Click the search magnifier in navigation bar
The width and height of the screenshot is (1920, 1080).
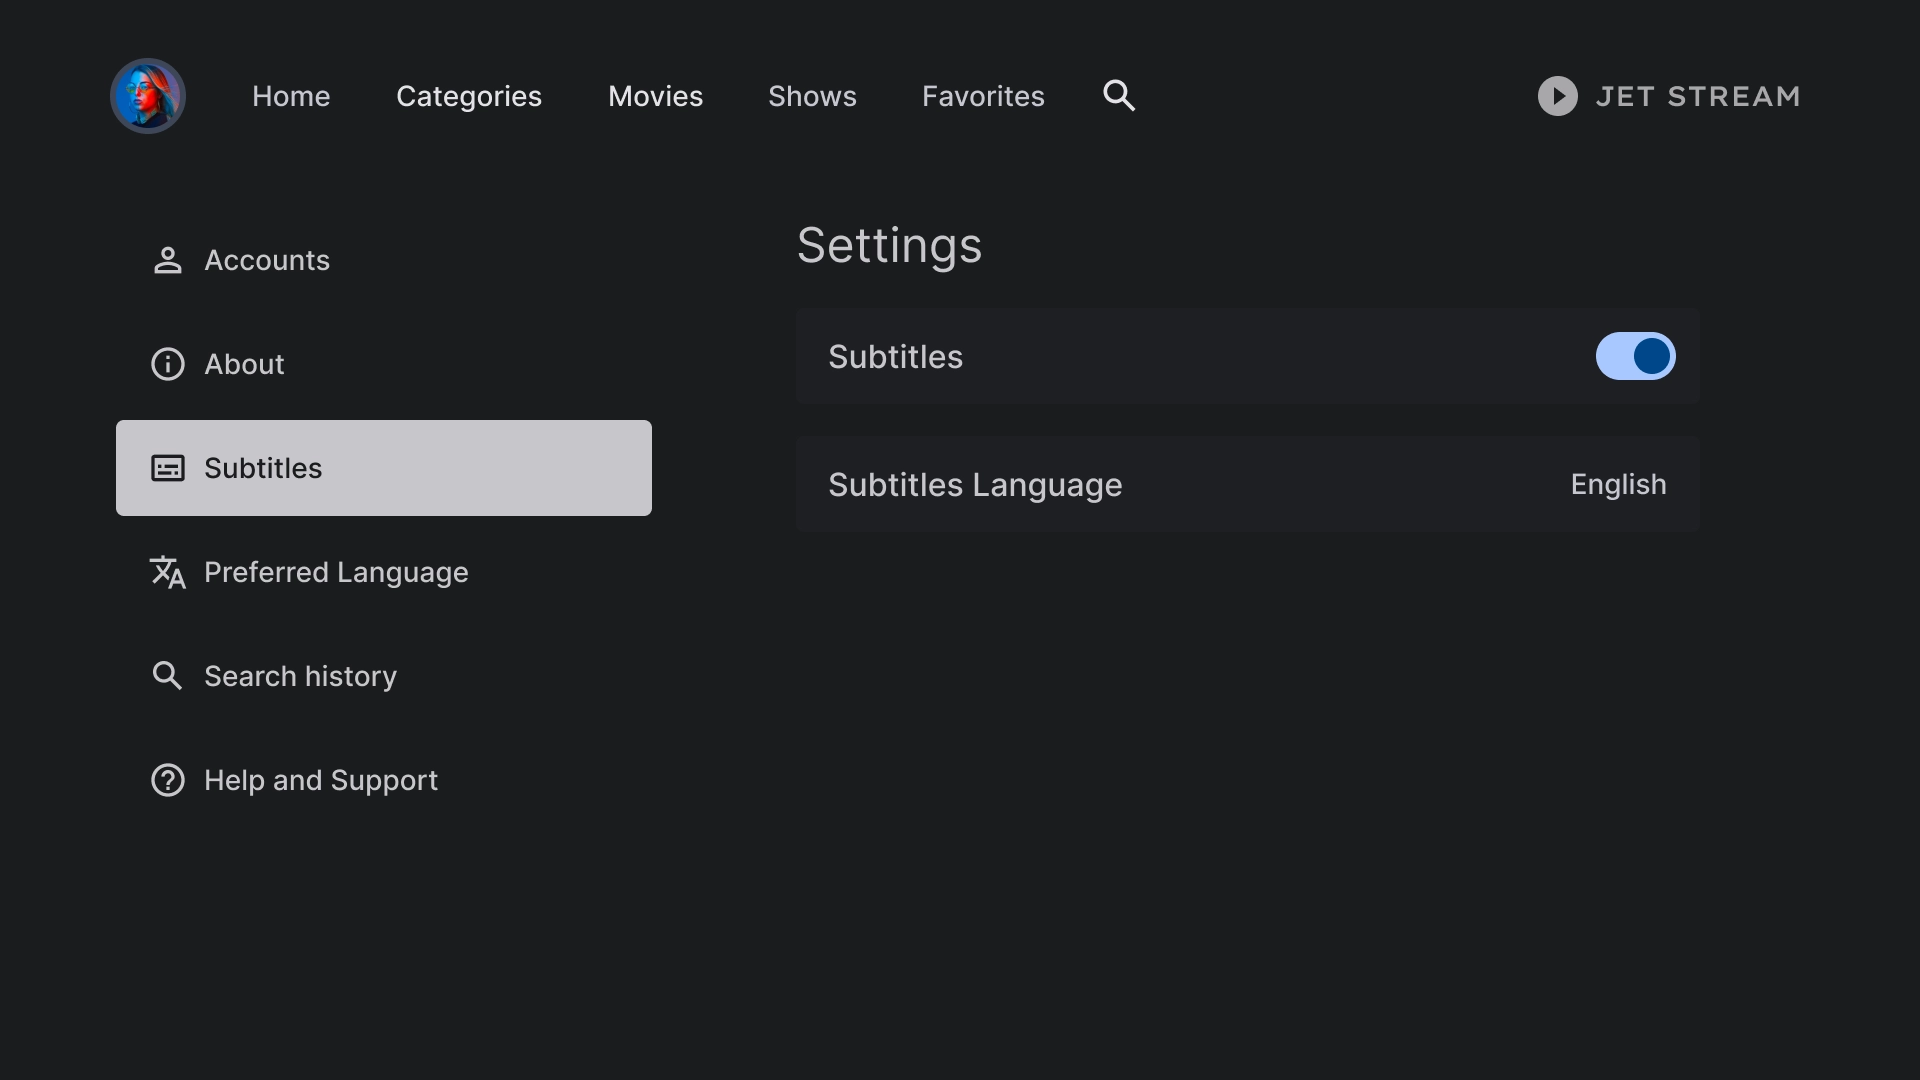click(x=1118, y=95)
